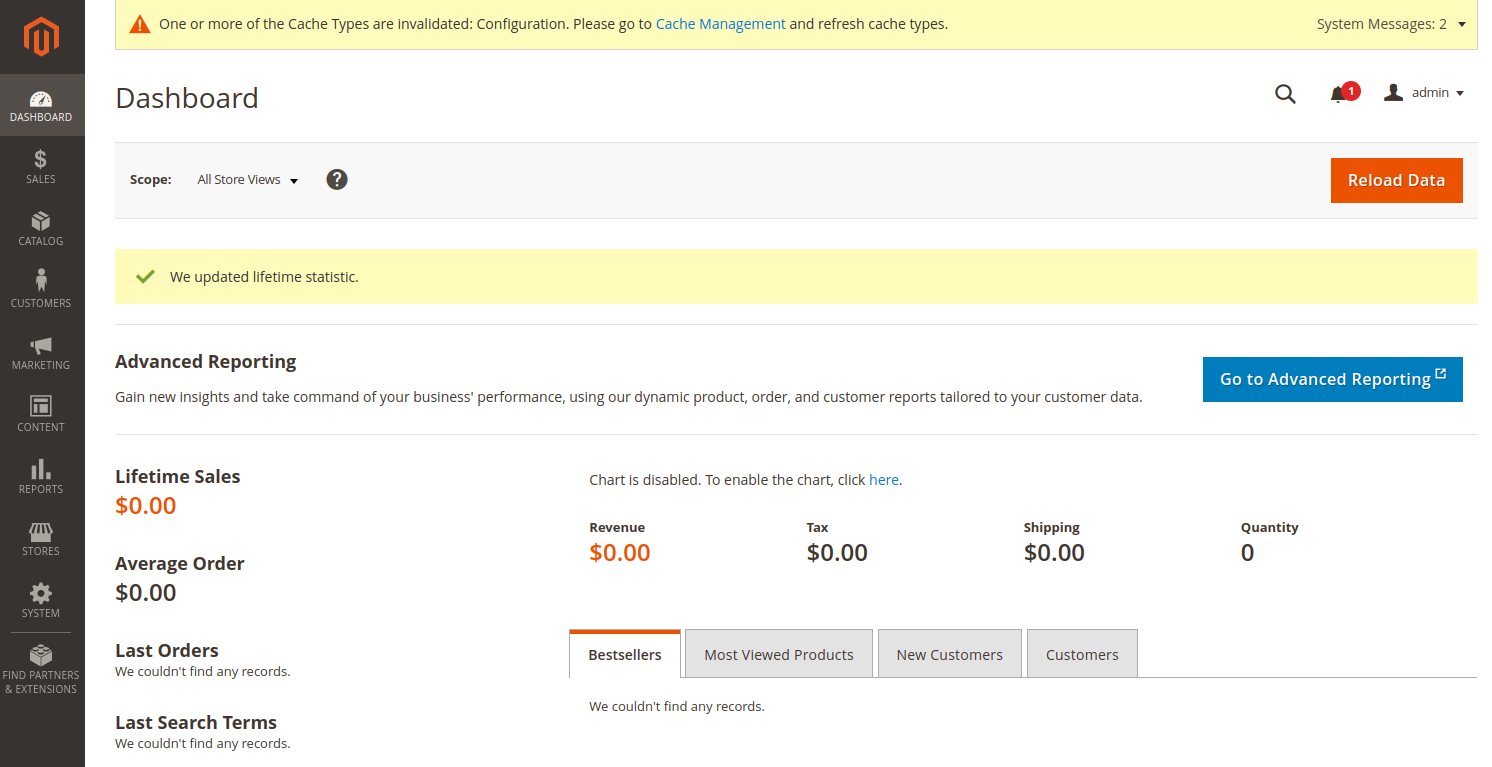Open the Reports bar chart icon
The height and width of the screenshot is (767, 1492).
[x=41, y=469]
